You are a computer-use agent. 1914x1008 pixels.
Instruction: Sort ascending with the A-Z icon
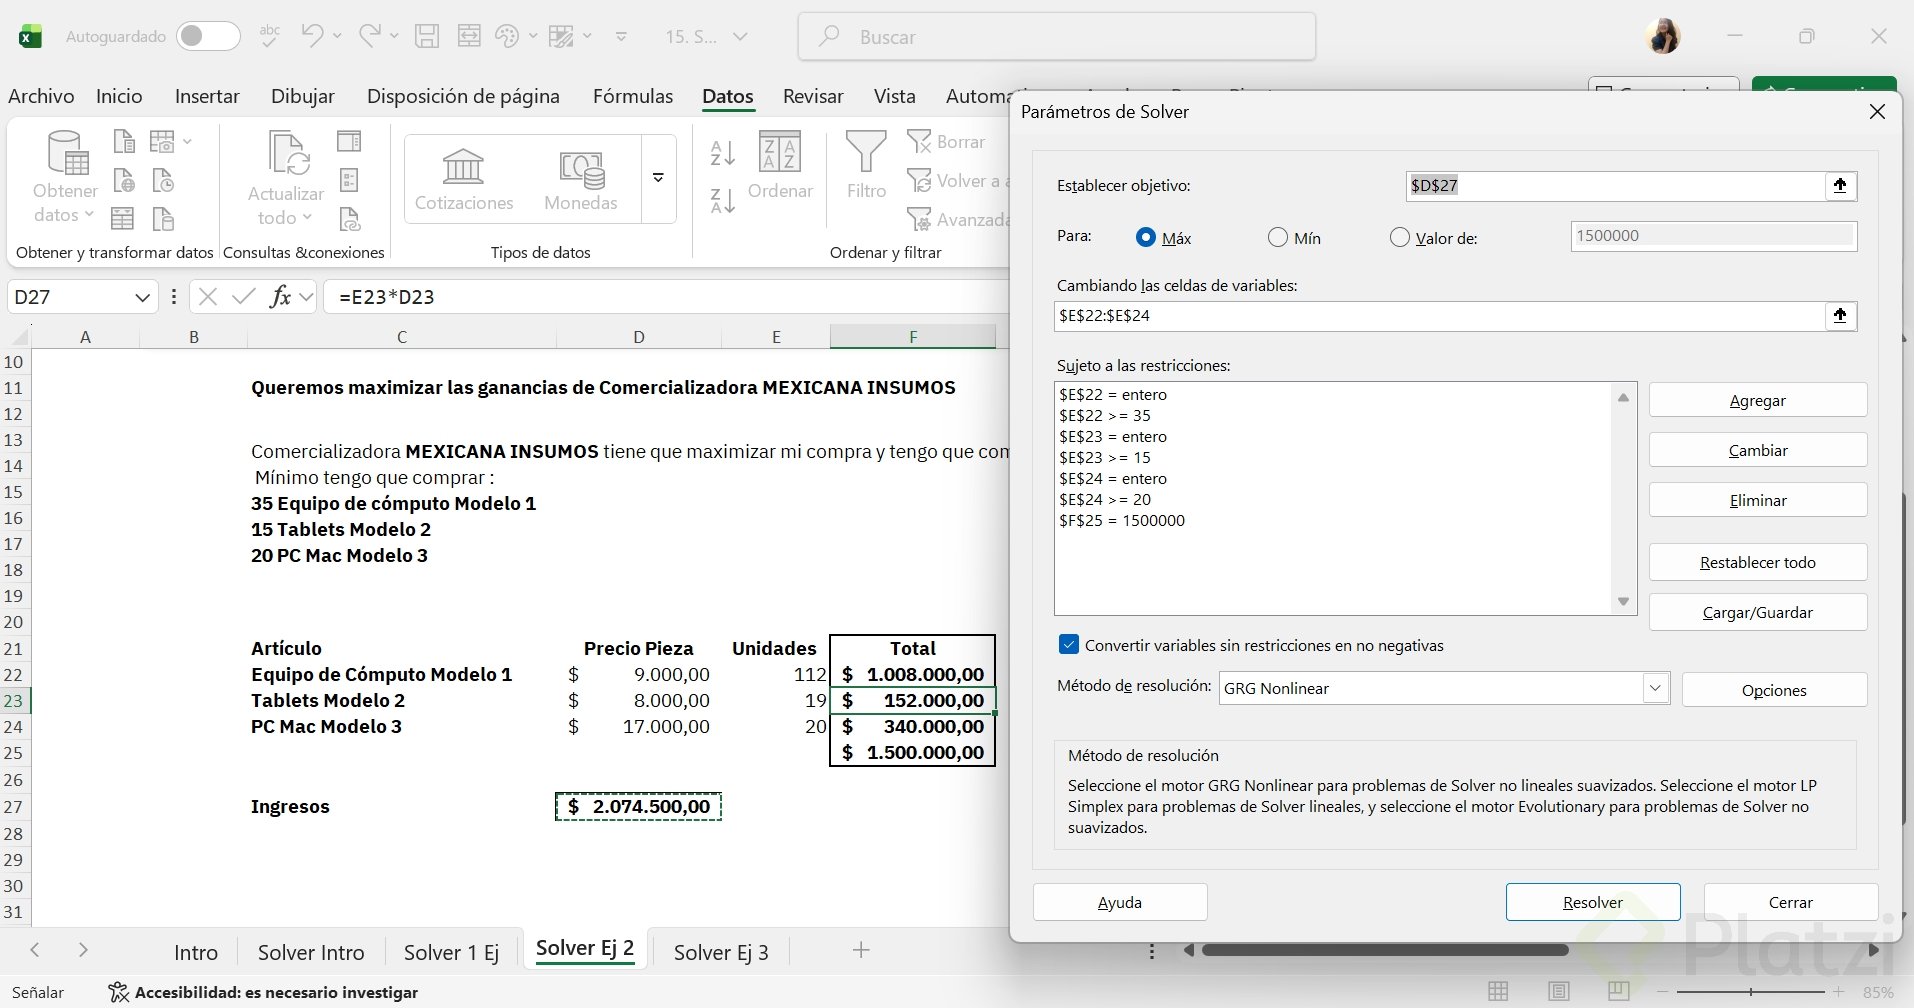(722, 153)
